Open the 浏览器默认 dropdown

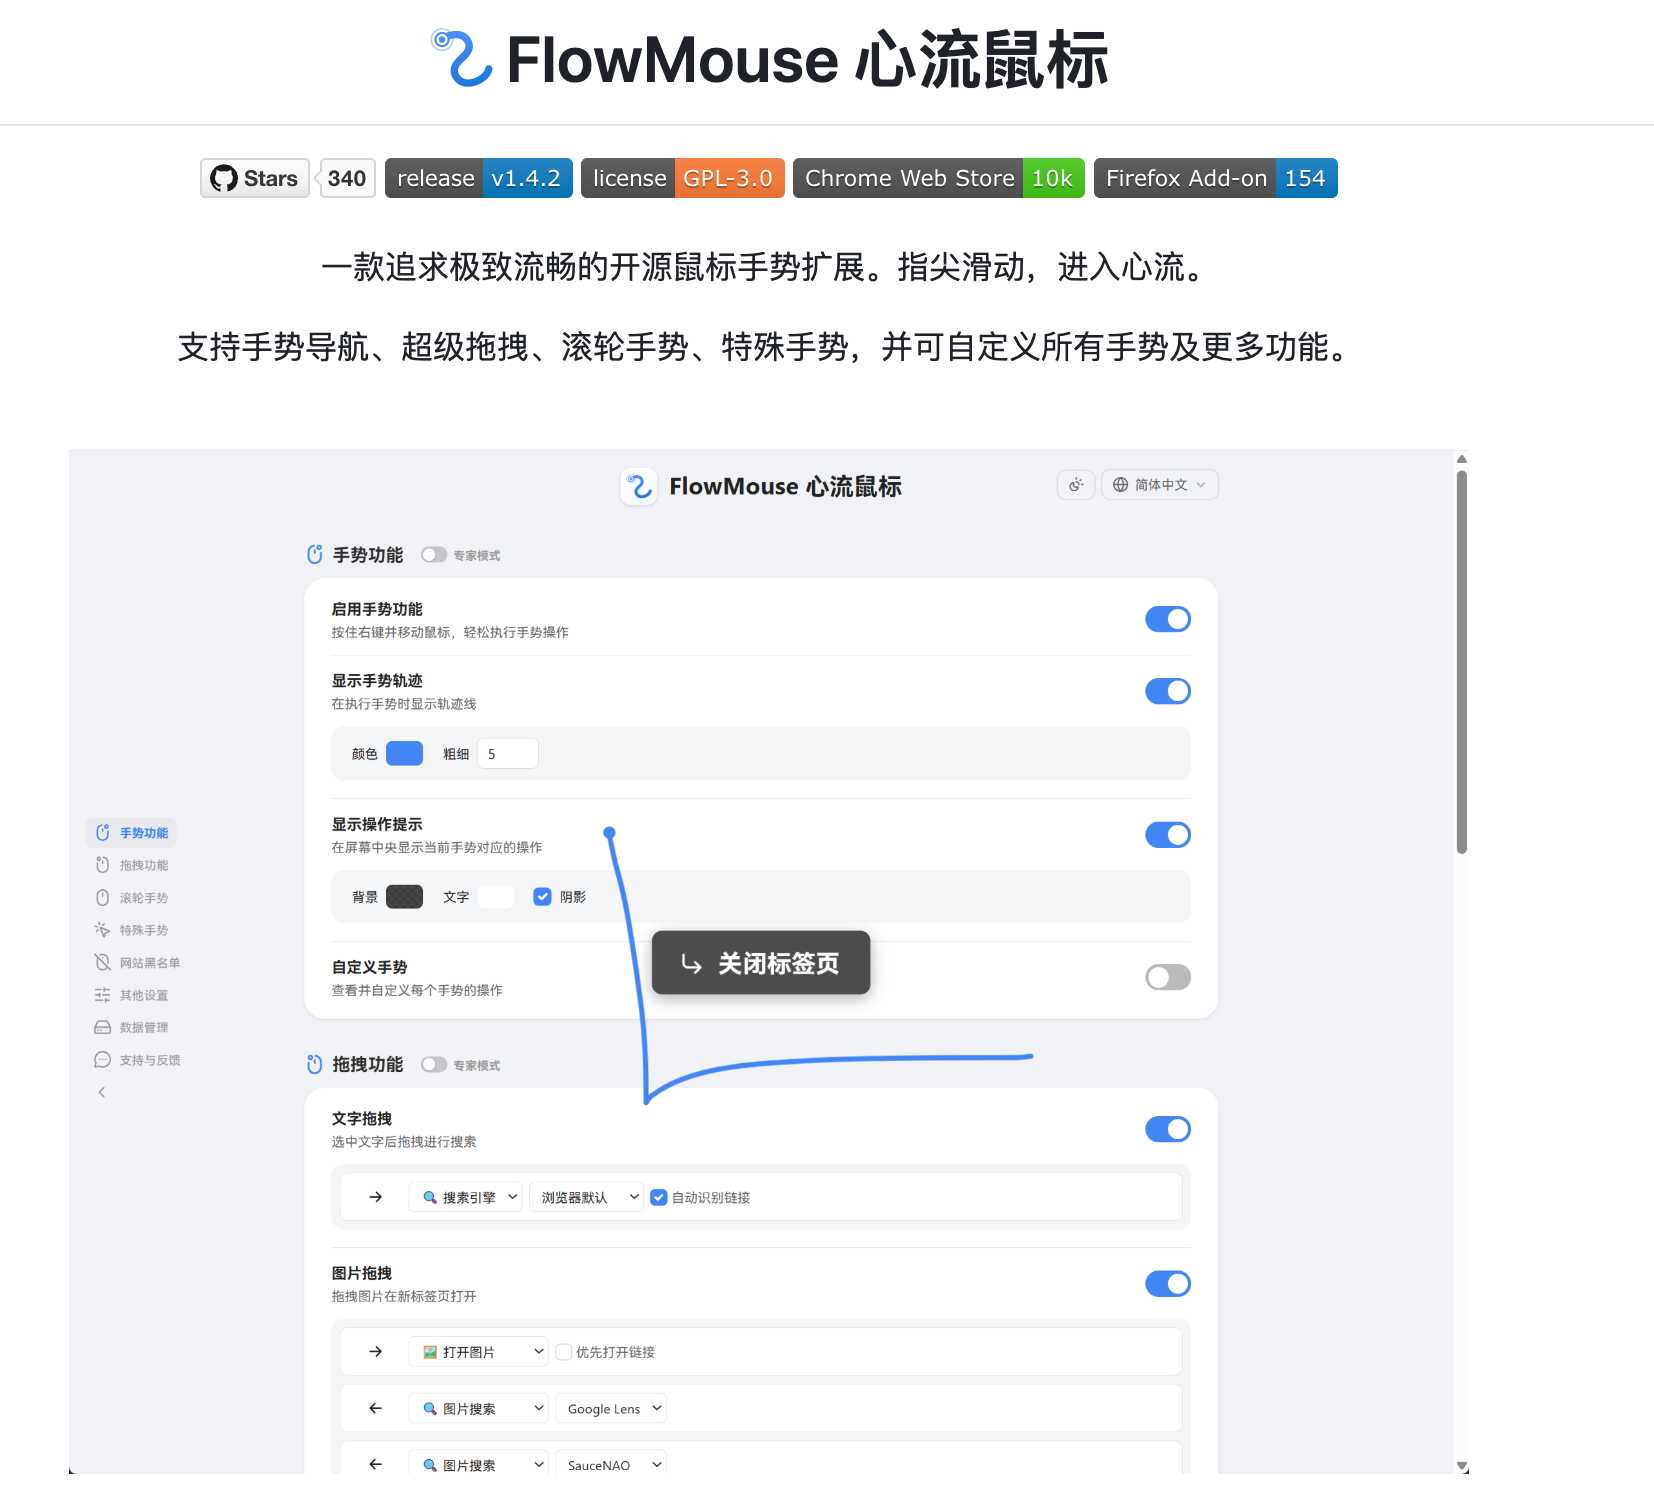click(x=586, y=1197)
